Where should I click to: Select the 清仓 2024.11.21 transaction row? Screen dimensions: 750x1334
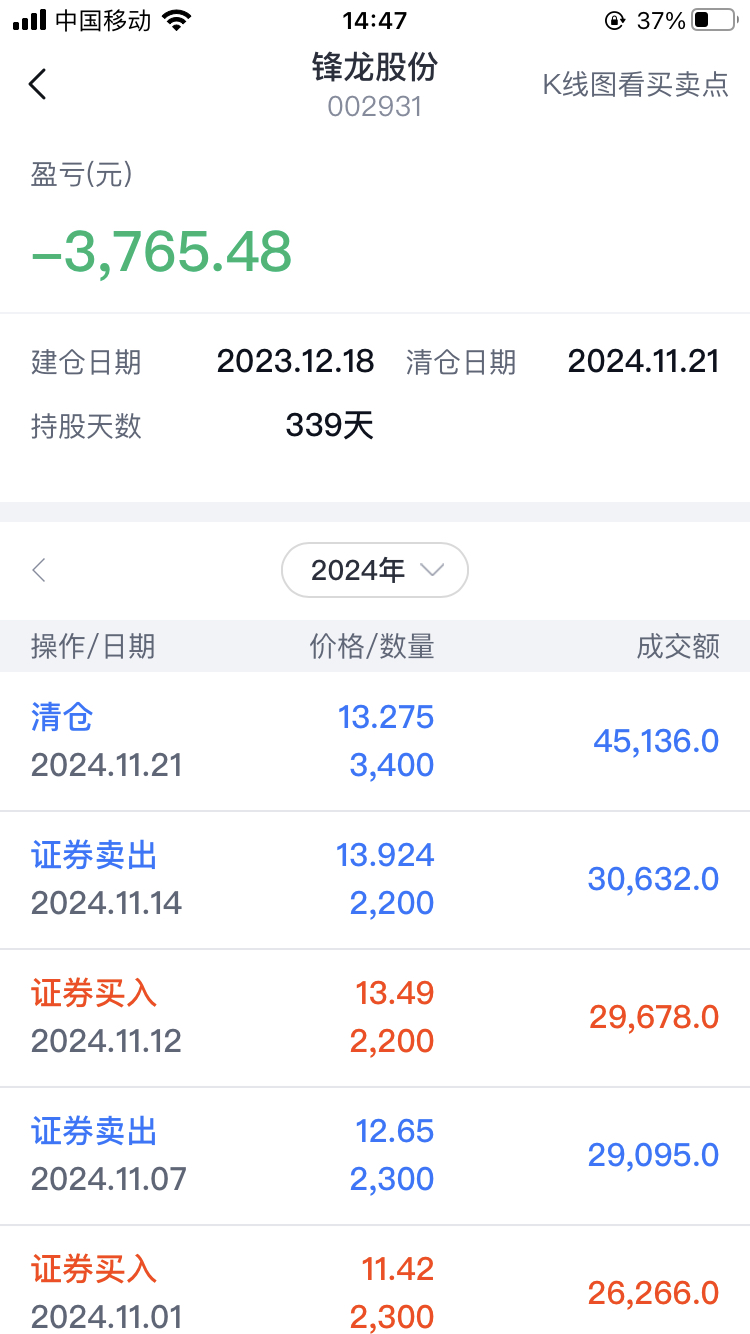click(x=375, y=741)
